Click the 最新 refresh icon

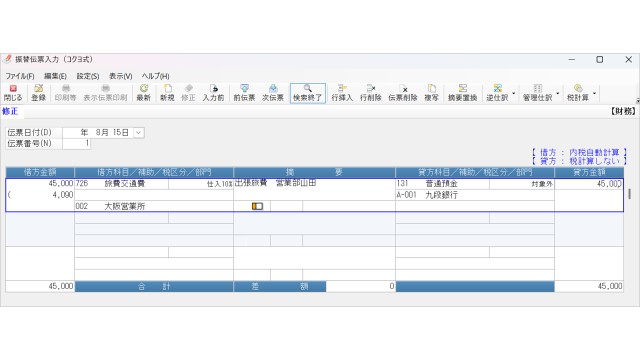pyautogui.click(x=144, y=93)
